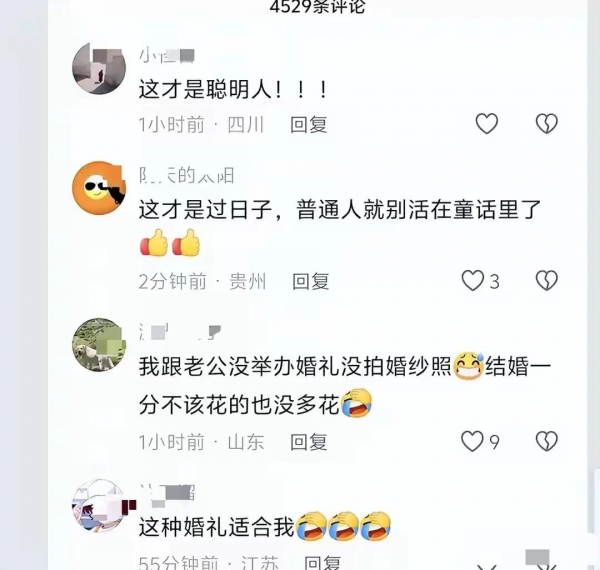Open username above 这才是聪明人 comment
Viewport: 600px width, 570px height.
click(x=167, y=56)
